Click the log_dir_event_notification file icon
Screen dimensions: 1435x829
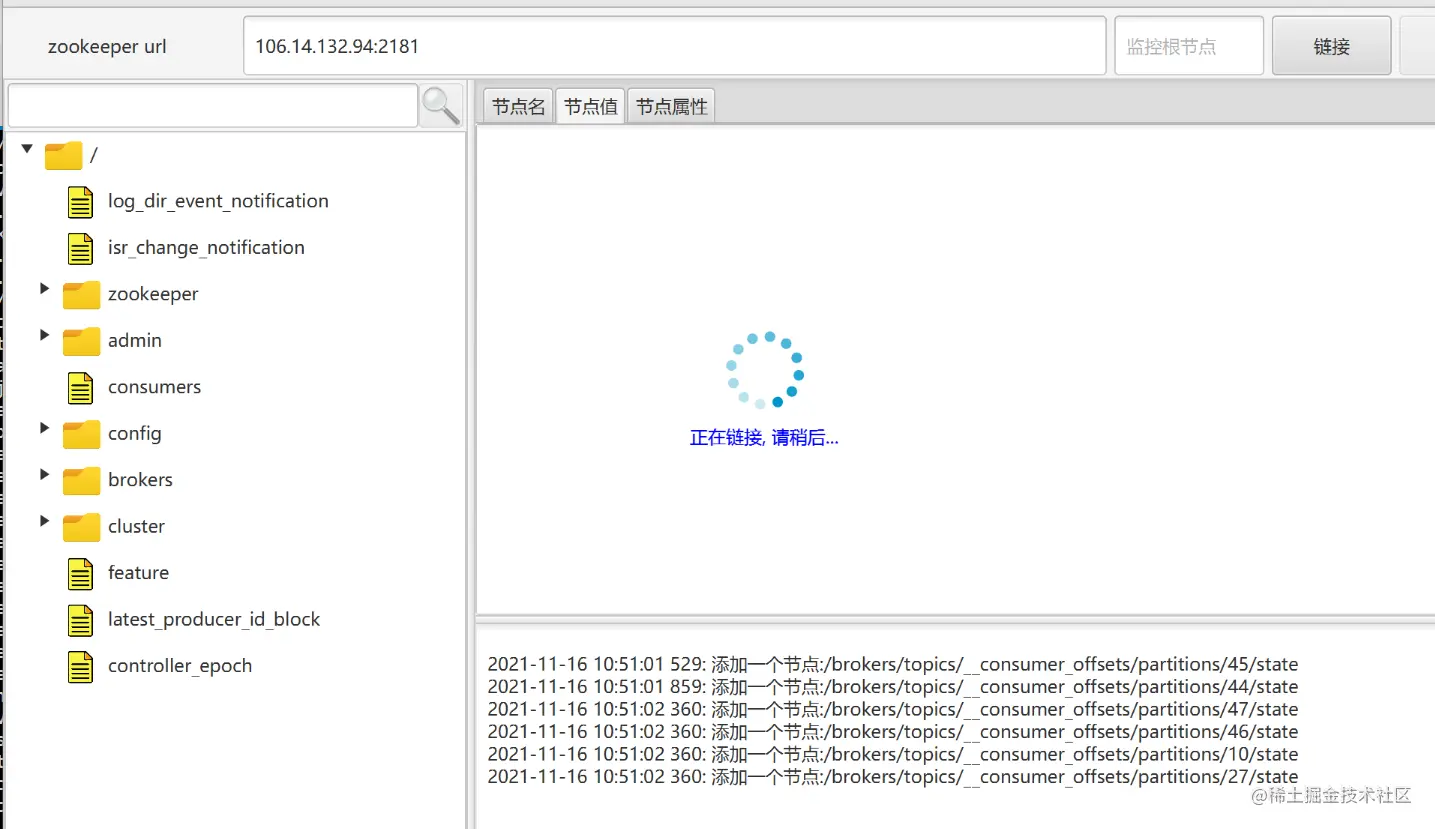[80, 202]
